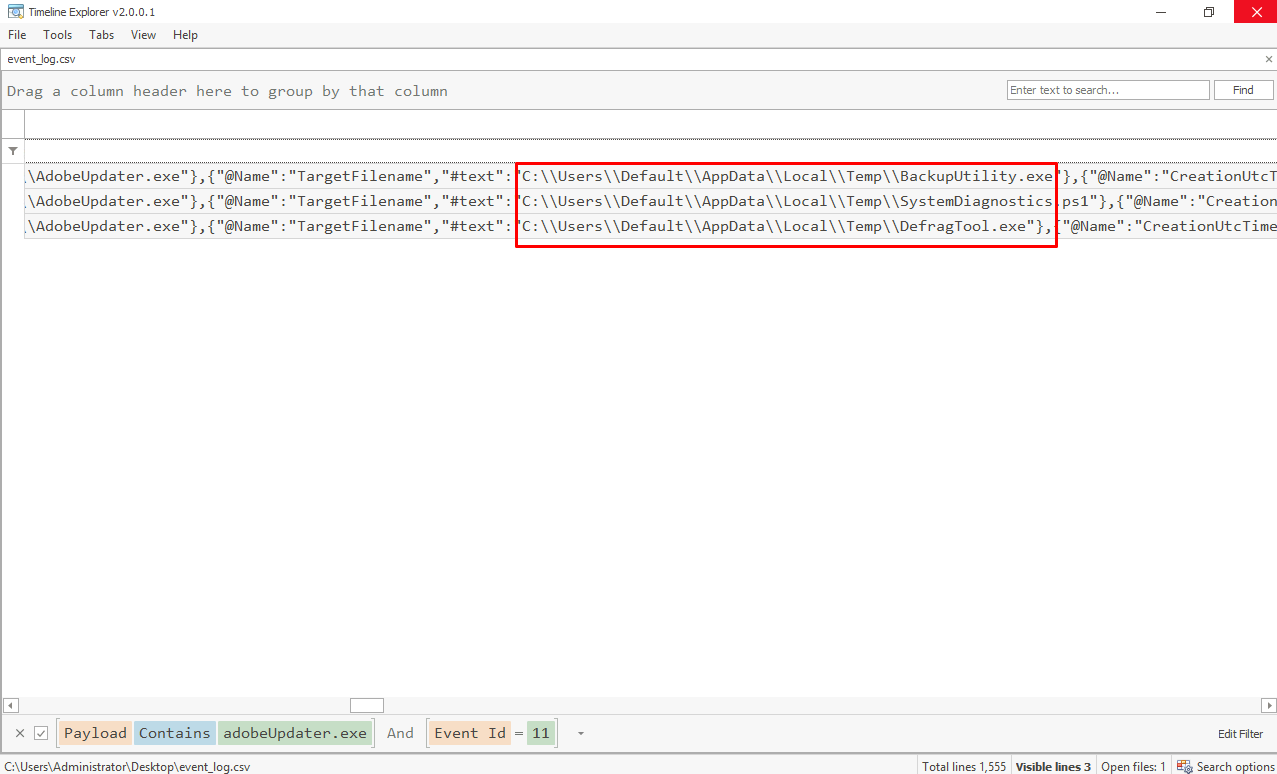
Task: Click the Find button
Action: 1243,90
